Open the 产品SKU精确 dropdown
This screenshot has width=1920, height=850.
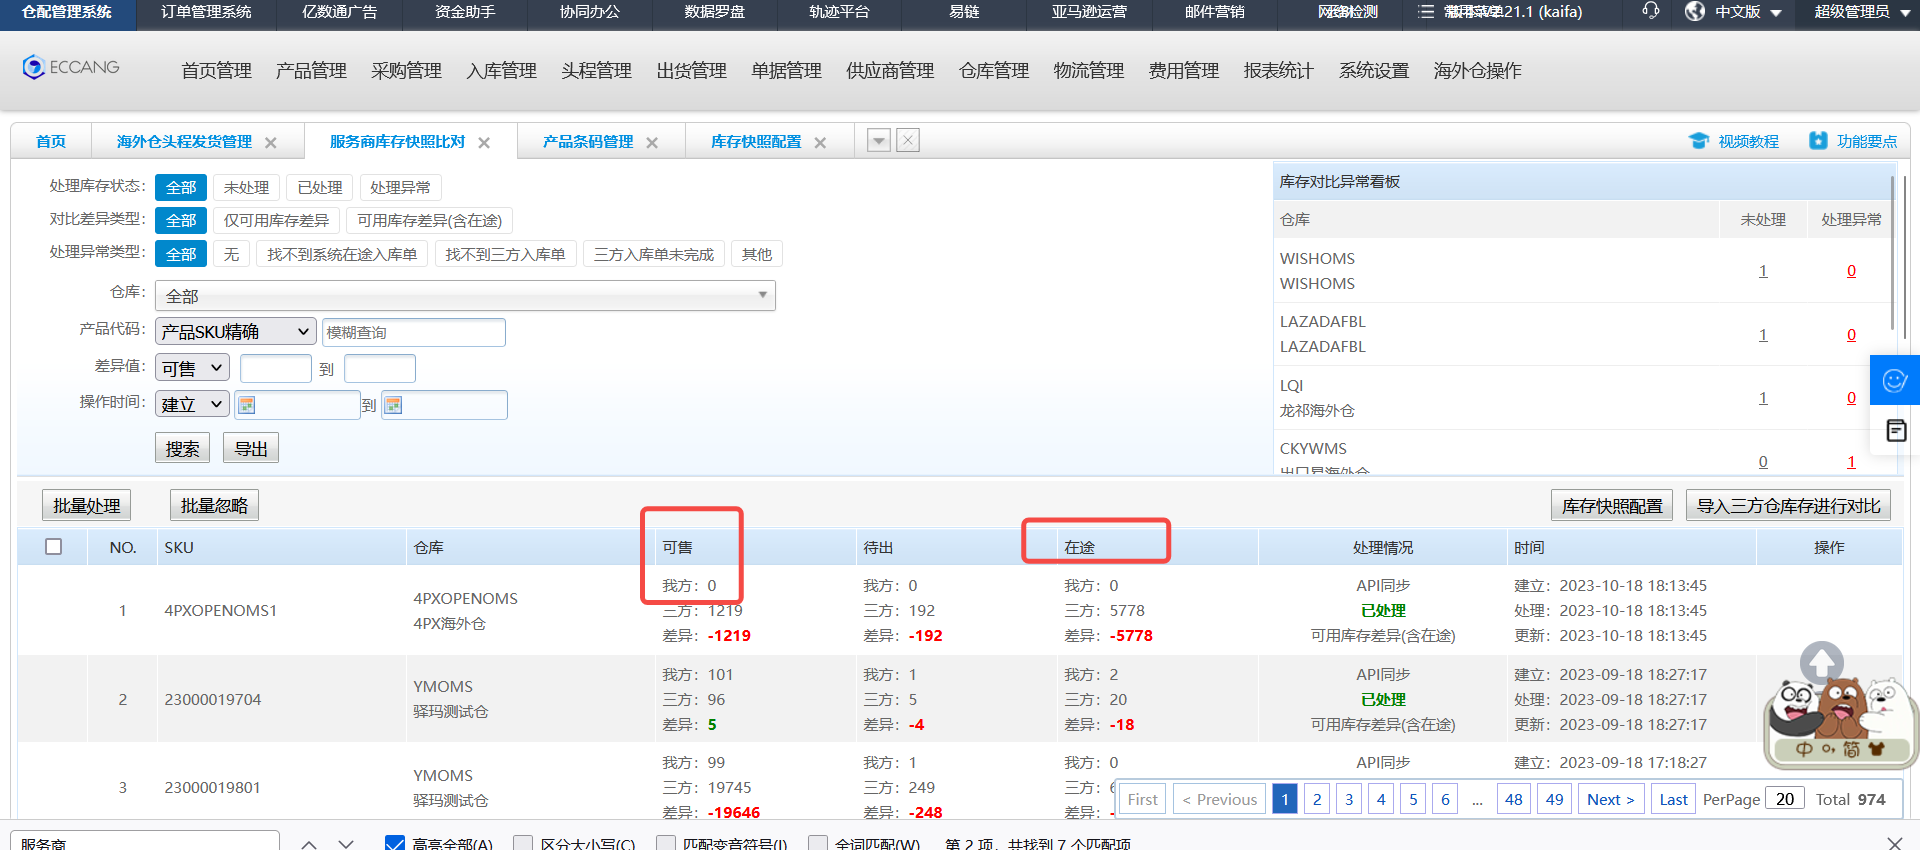[x=236, y=331]
